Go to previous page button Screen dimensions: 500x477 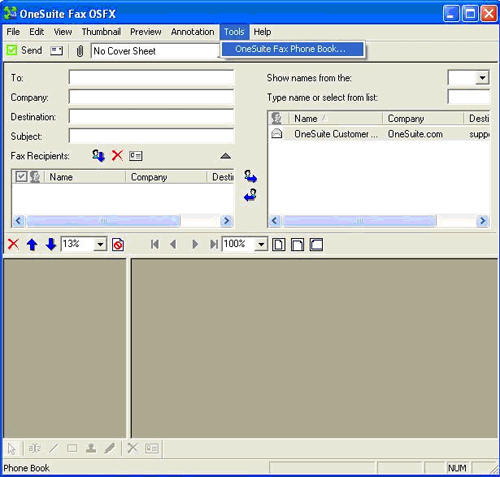point(173,244)
